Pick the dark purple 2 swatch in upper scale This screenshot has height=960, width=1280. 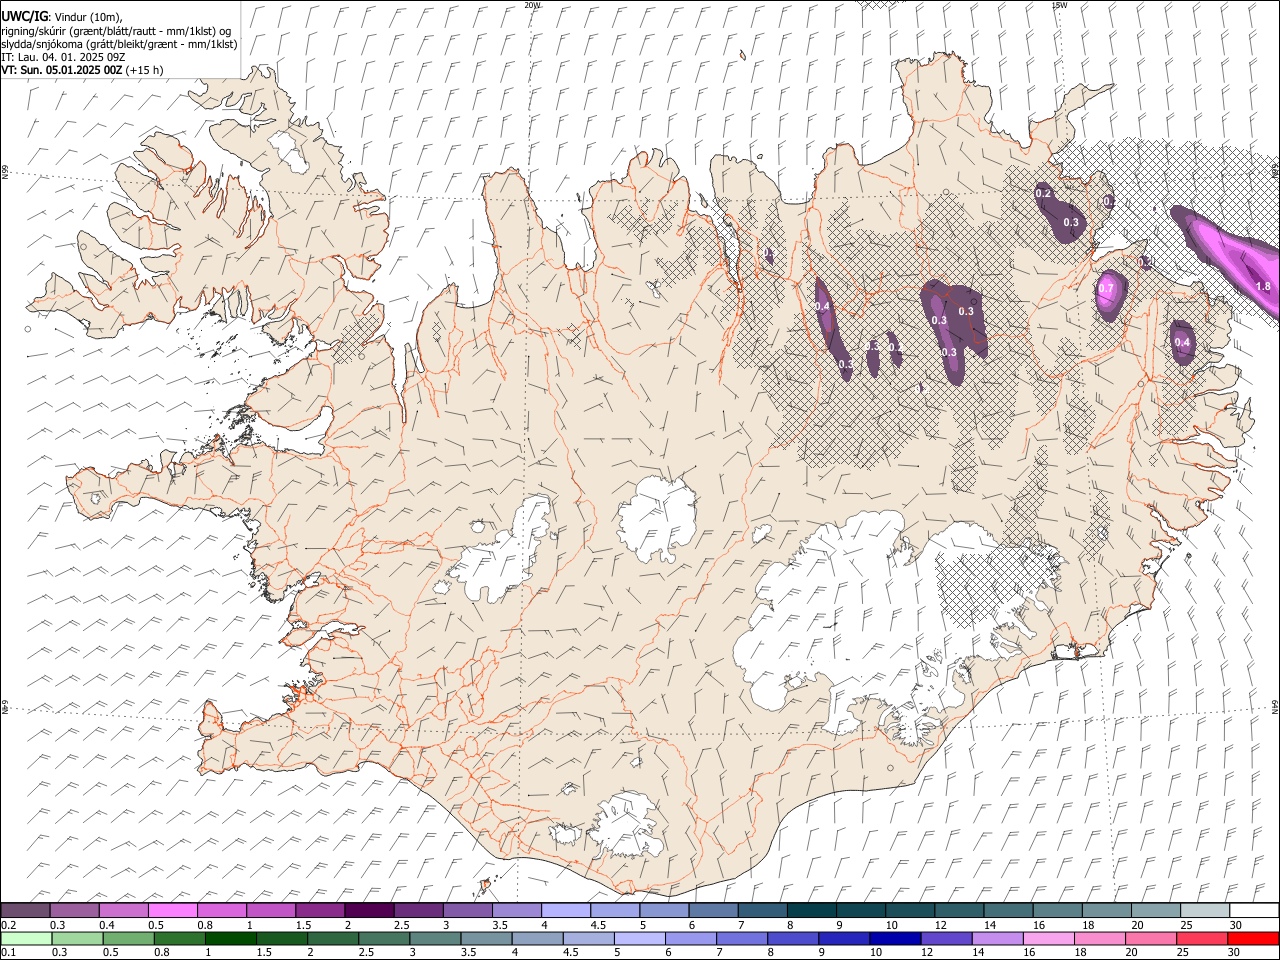tap(369, 910)
